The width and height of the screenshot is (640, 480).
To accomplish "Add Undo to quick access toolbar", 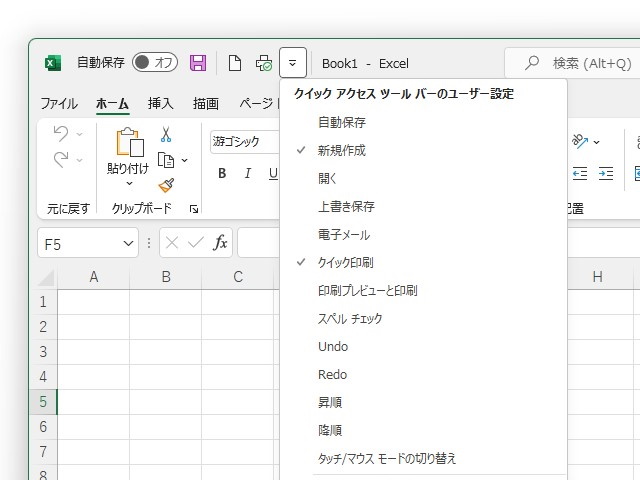I will click(424, 347).
